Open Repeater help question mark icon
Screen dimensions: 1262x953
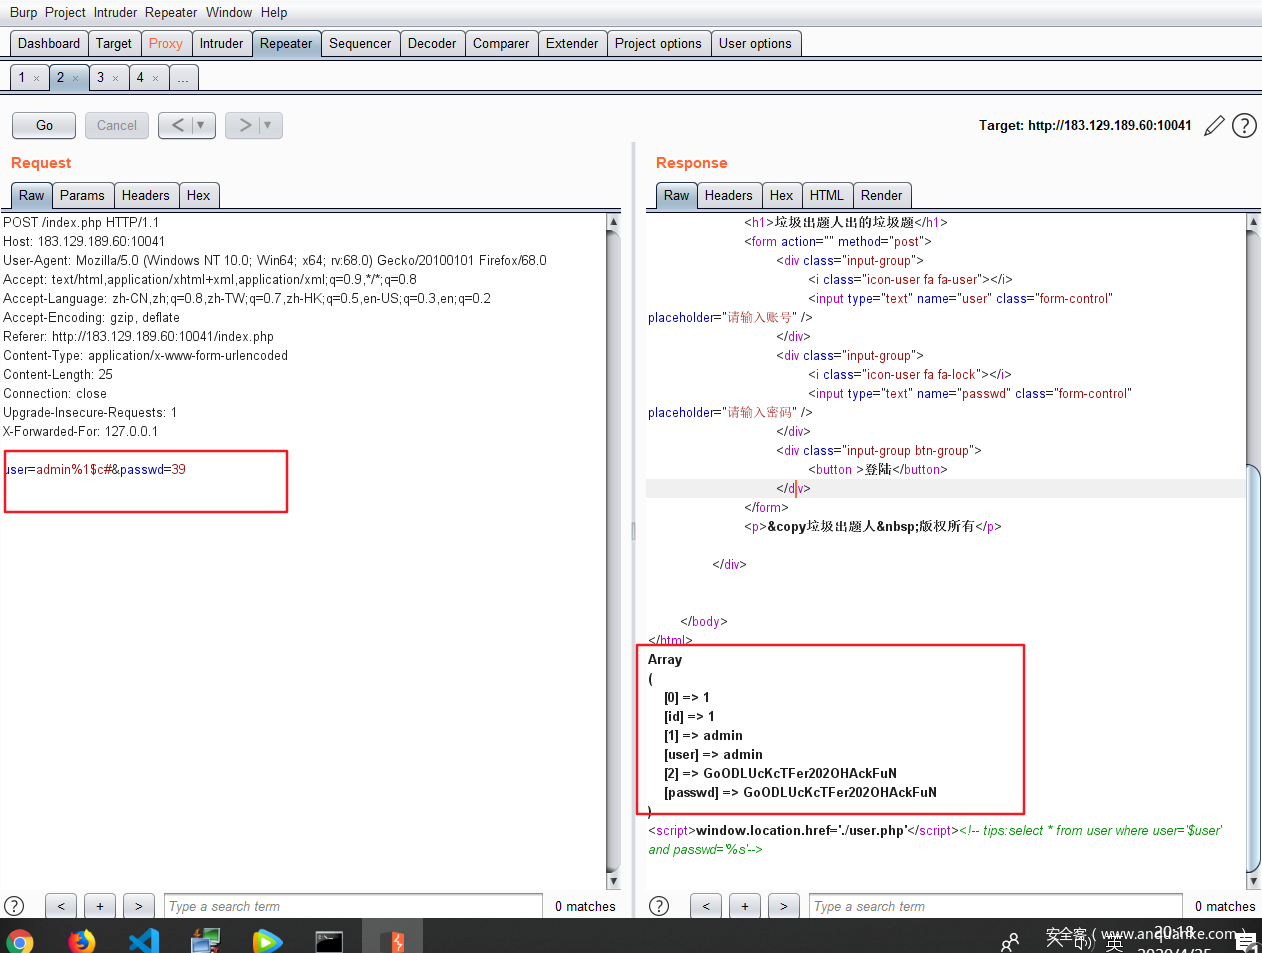[x=1244, y=126]
